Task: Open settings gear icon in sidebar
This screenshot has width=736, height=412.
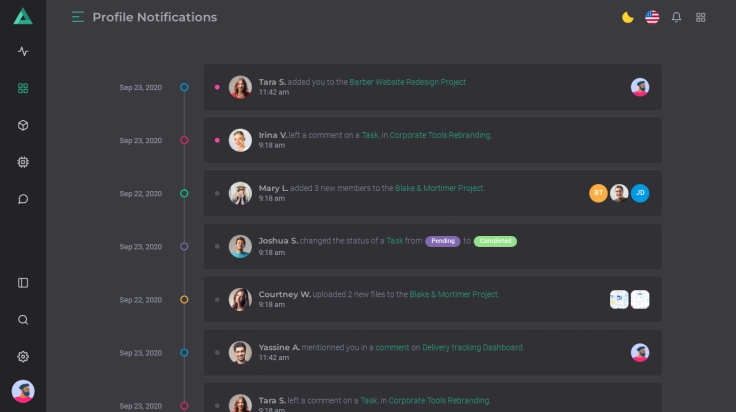Action: tap(23, 357)
